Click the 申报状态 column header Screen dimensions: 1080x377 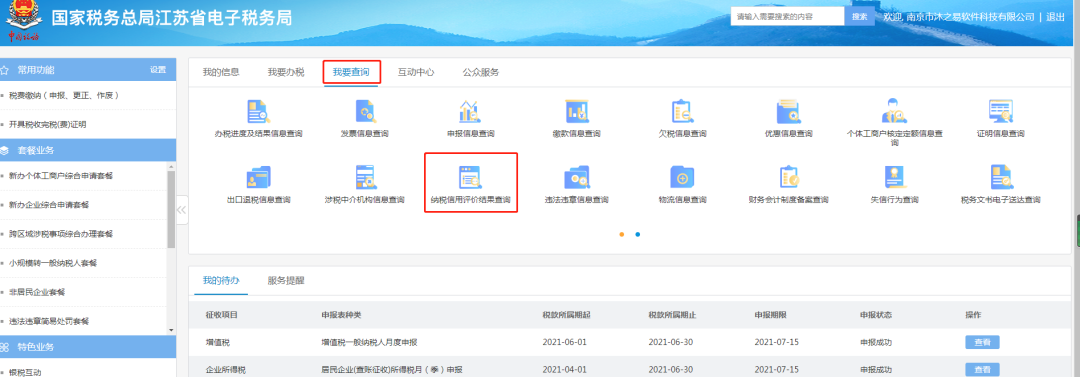pyautogui.click(x=875, y=315)
